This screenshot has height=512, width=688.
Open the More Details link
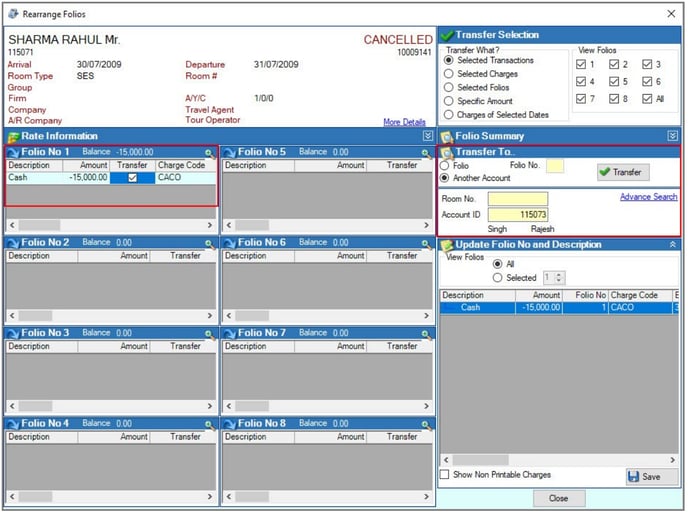point(404,122)
